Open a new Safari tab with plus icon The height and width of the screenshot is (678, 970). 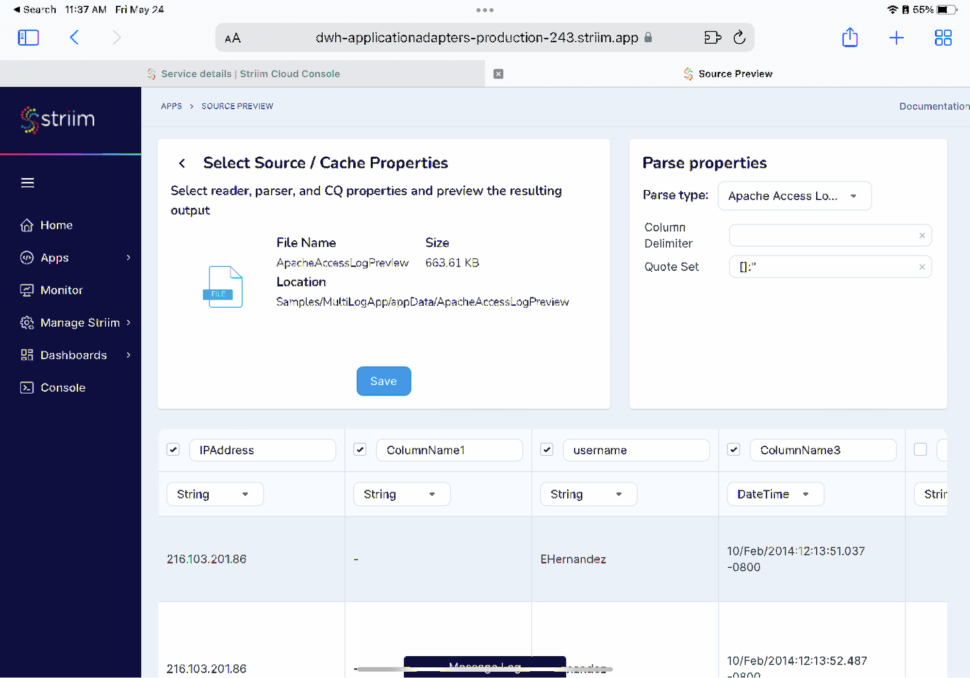coord(896,38)
